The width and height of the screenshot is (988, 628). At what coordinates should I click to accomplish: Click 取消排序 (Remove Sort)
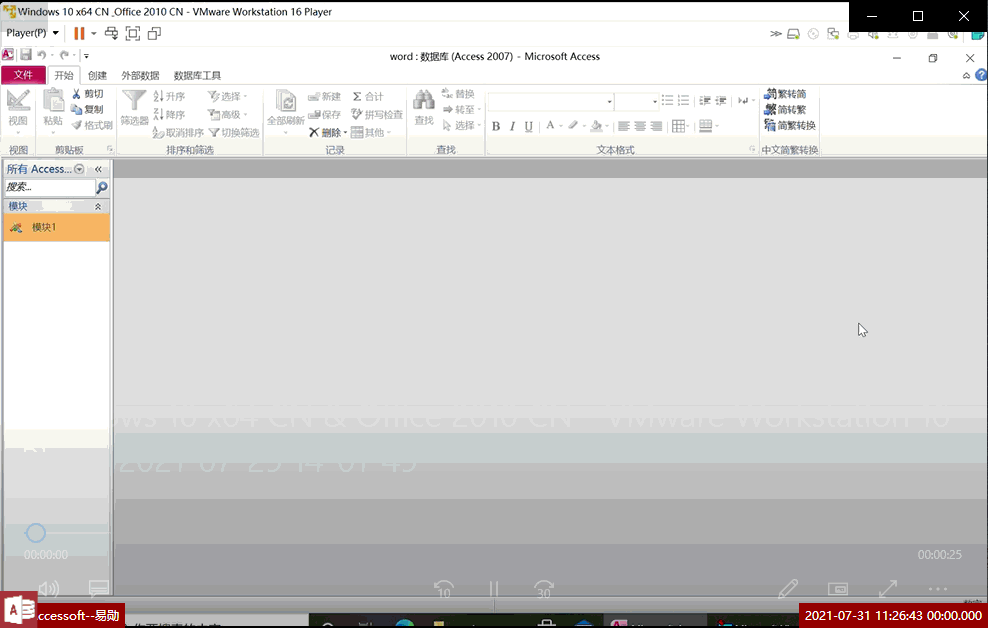(x=178, y=132)
